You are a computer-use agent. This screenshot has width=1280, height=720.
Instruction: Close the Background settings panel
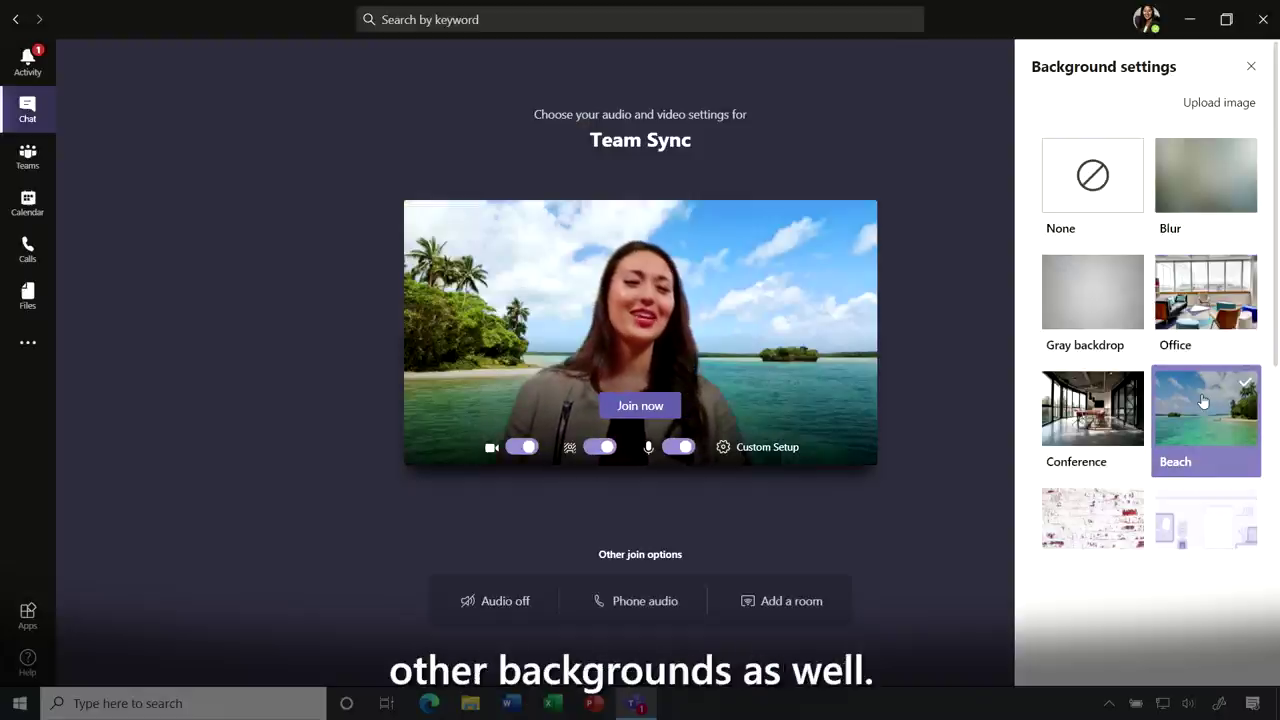[1251, 66]
